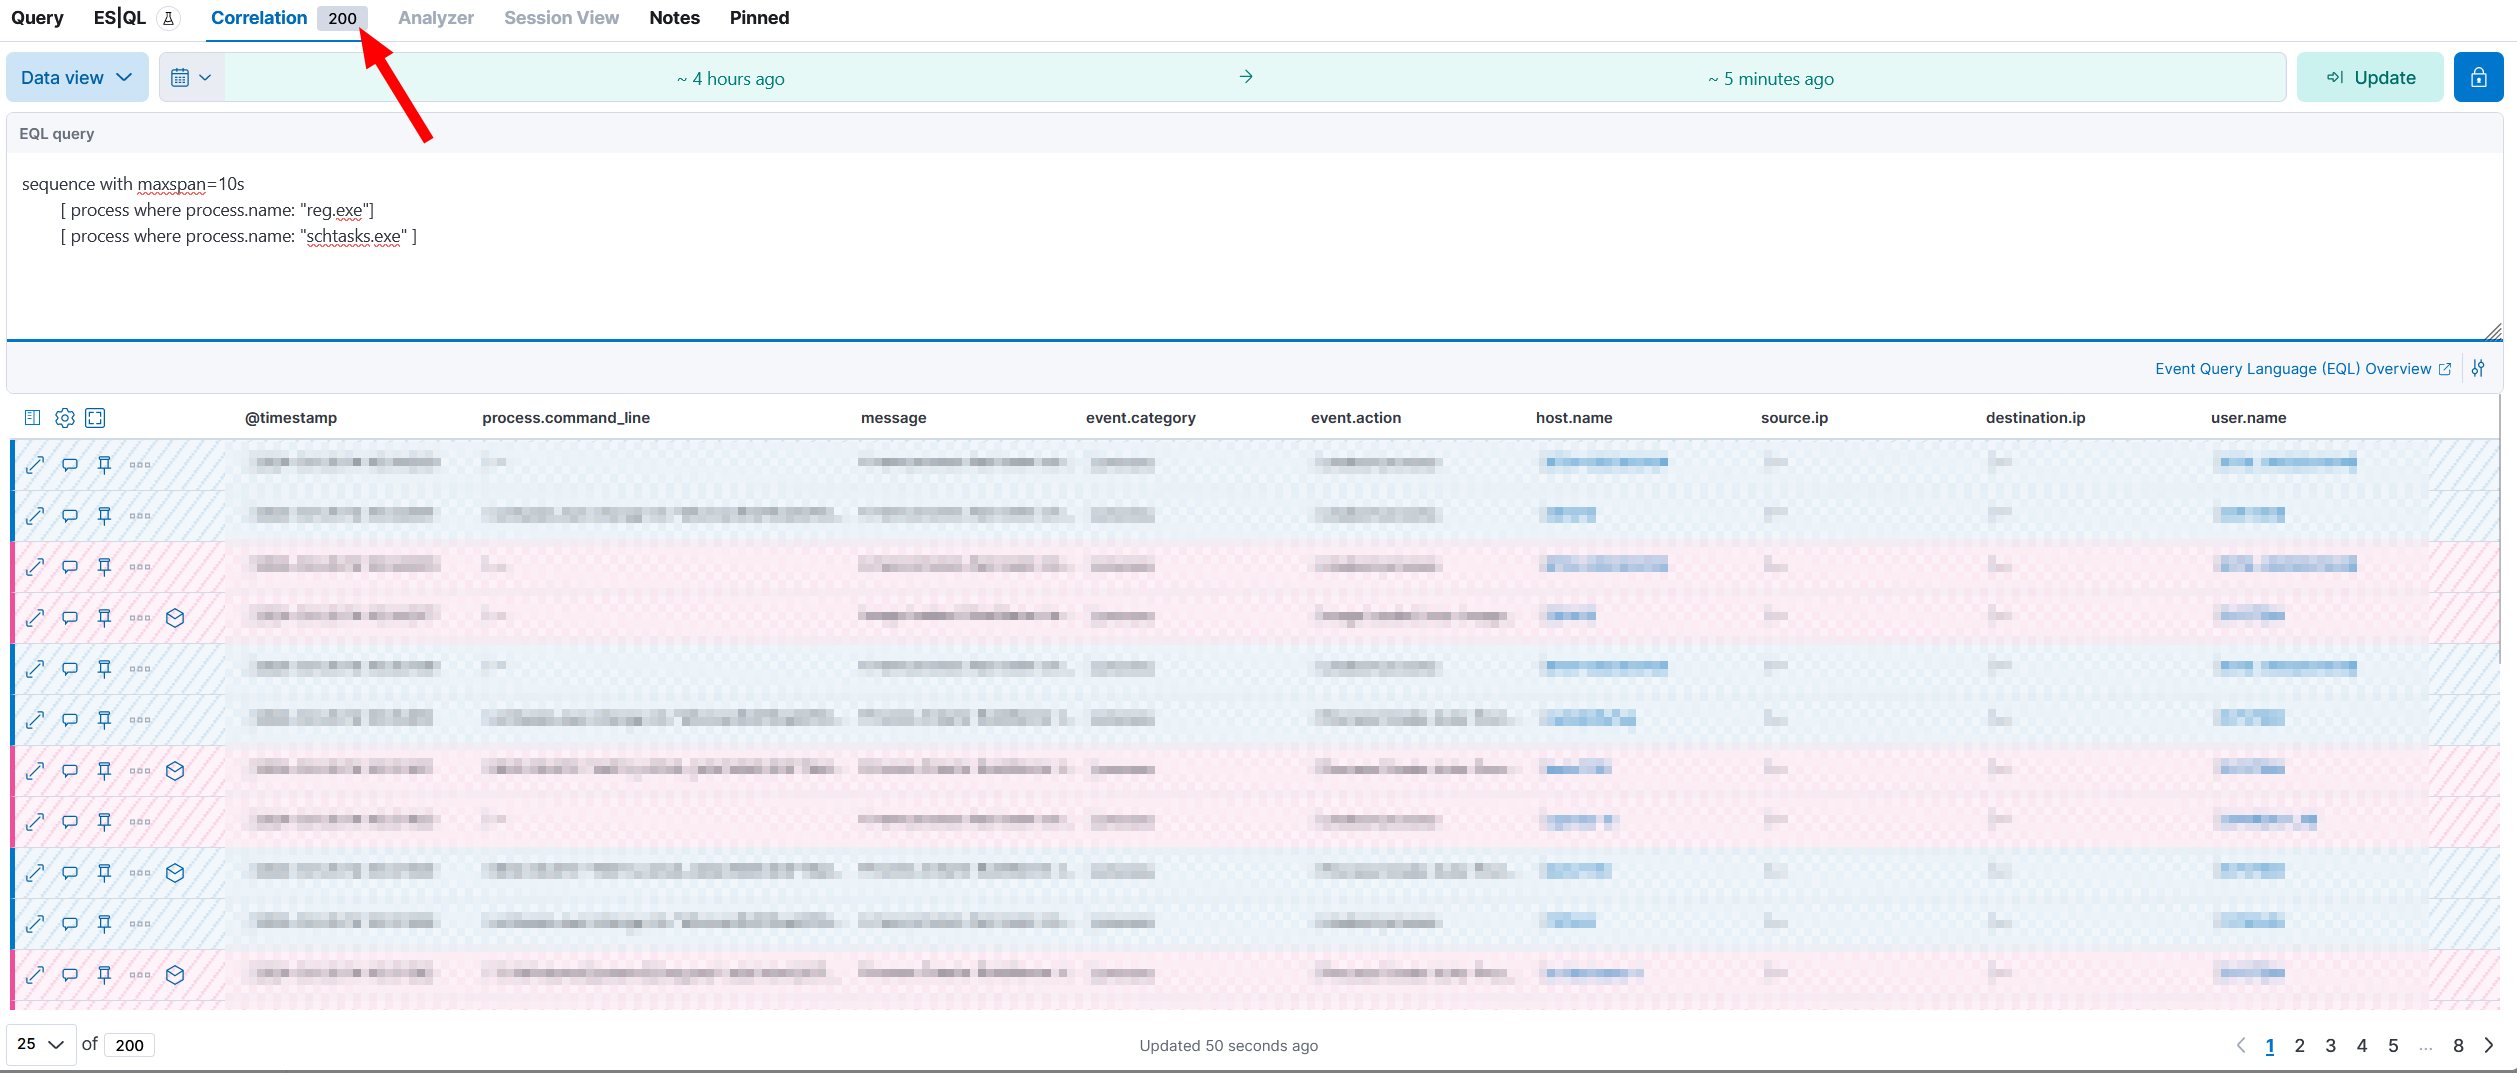
Task: Open table settings gear icon
Action: [x=65, y=418]
